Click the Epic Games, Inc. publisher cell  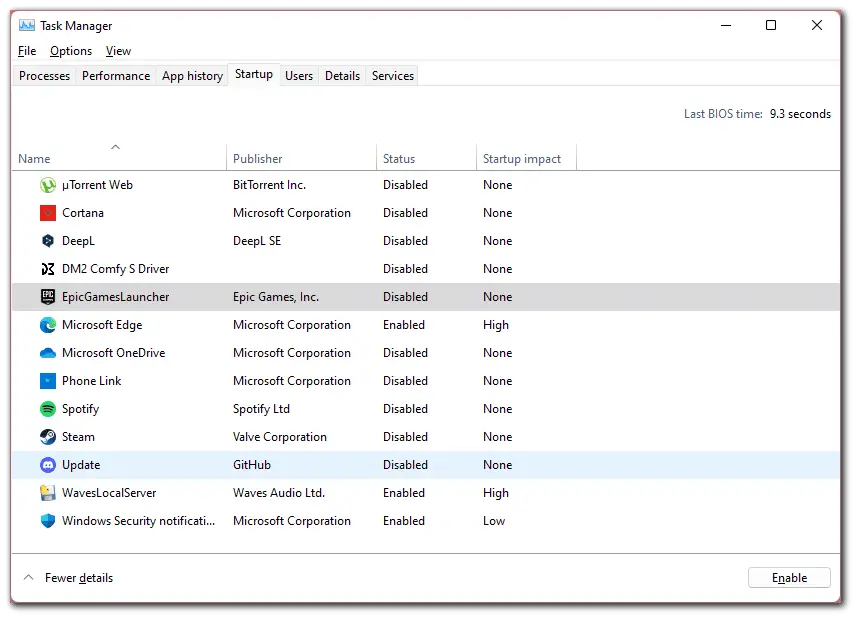pyautogui.click(x=276, y=297)
